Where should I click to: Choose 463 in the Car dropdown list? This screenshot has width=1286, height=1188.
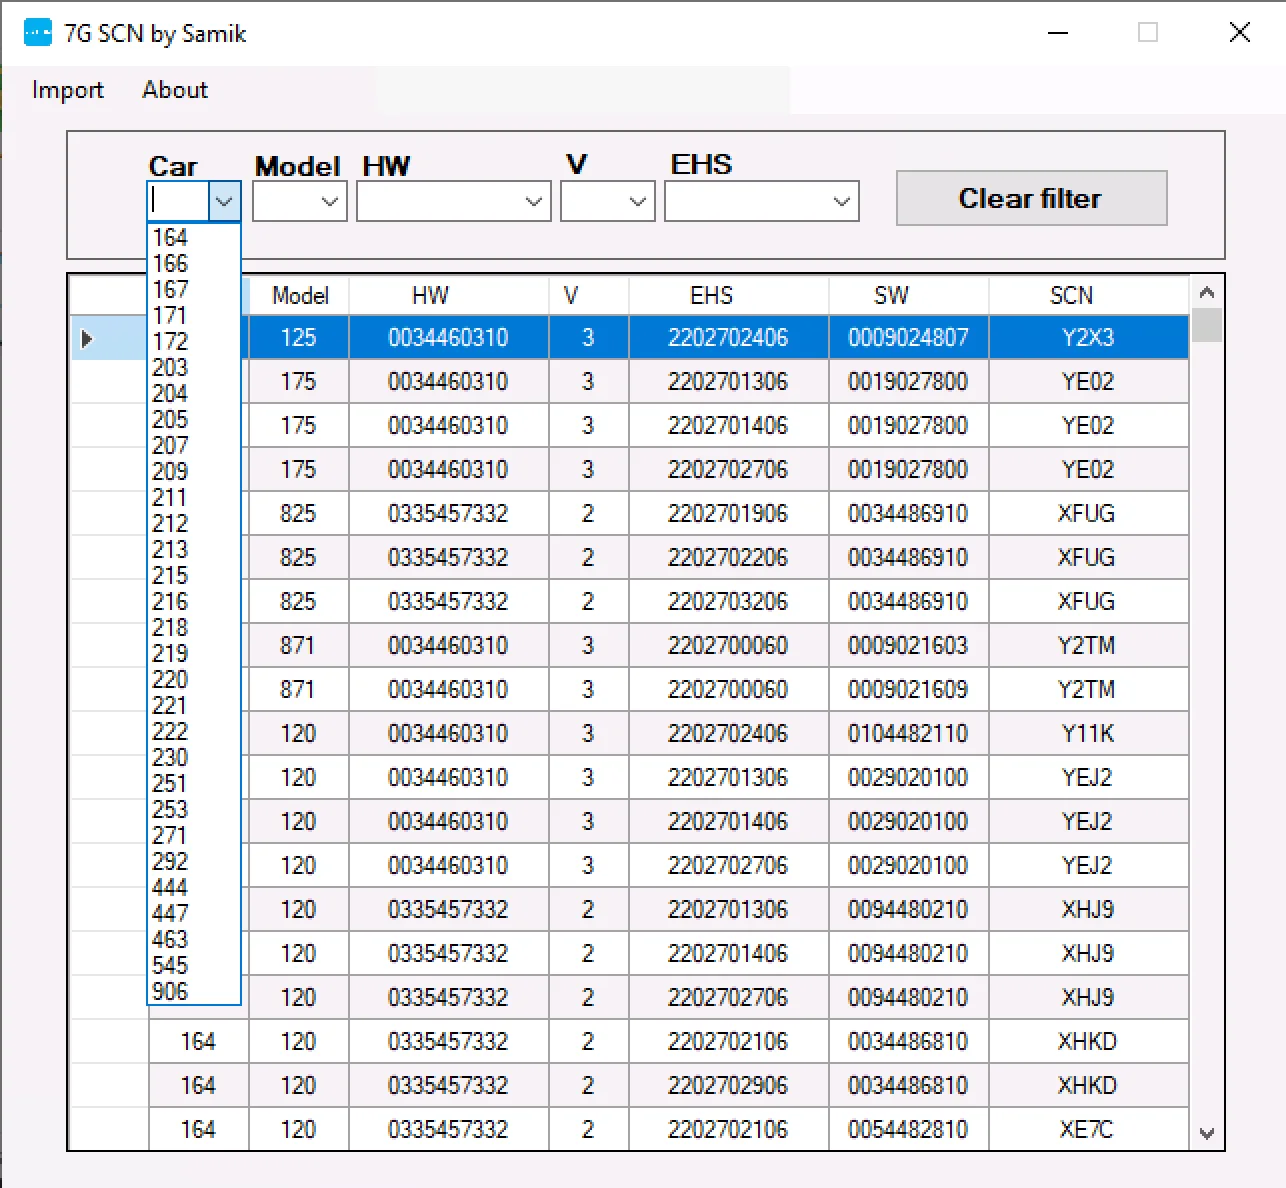170,939
